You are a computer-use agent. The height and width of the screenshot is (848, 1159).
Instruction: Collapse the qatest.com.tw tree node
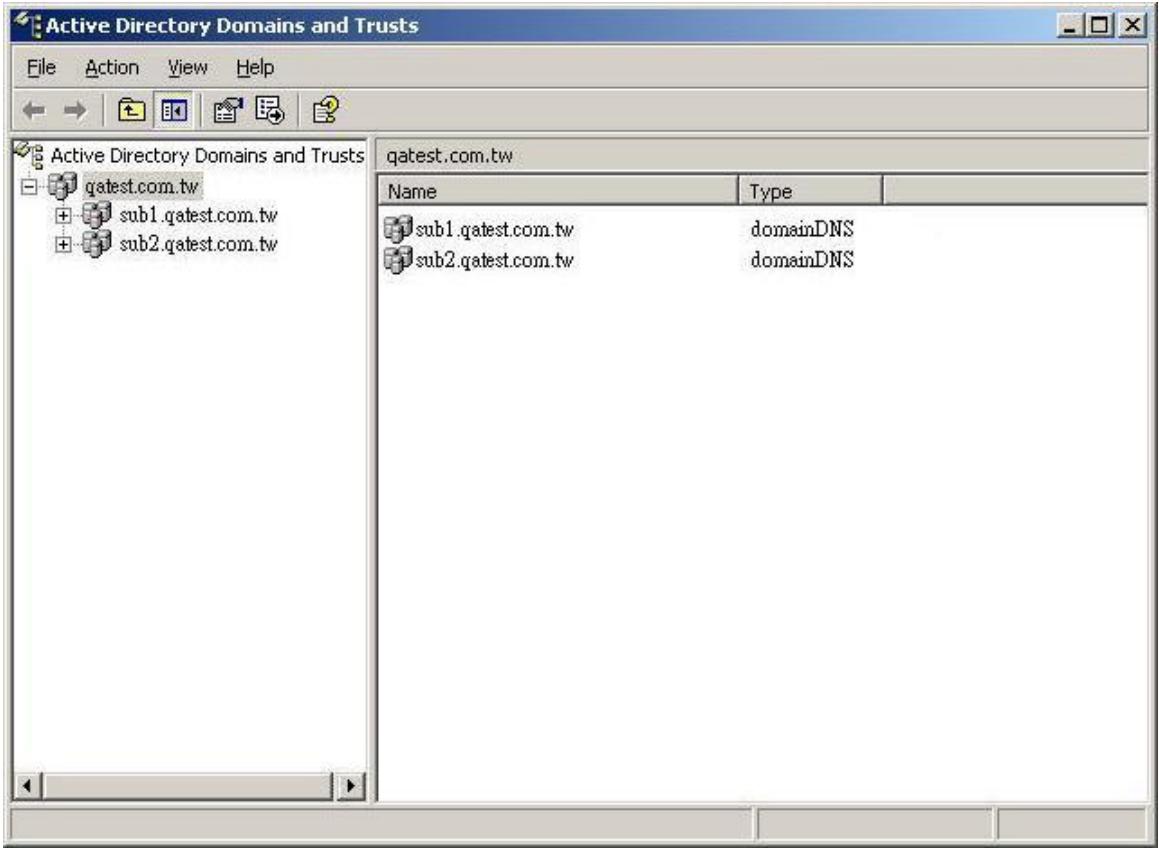29,186
